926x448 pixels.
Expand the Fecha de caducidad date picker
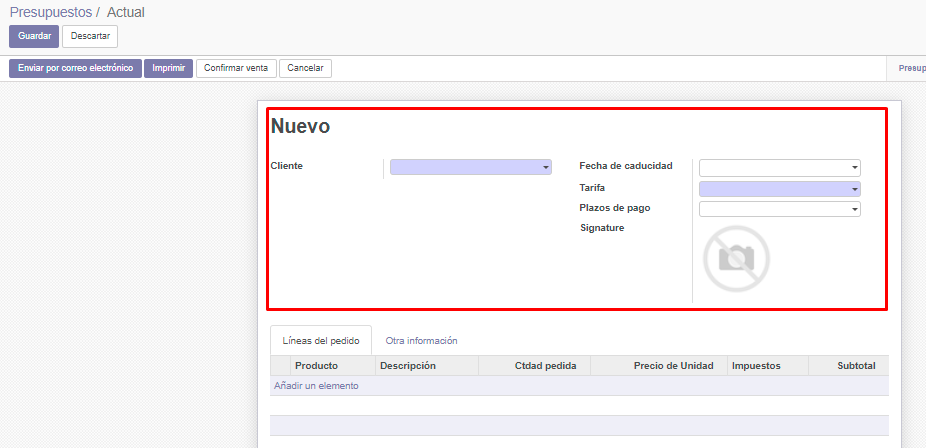click(779, 168)
